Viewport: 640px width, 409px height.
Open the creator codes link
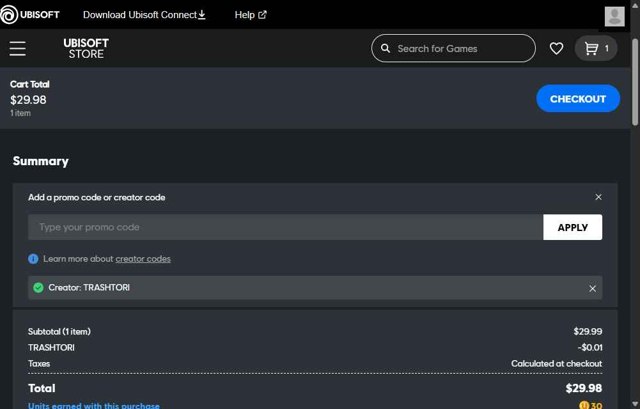pos(143,259)
